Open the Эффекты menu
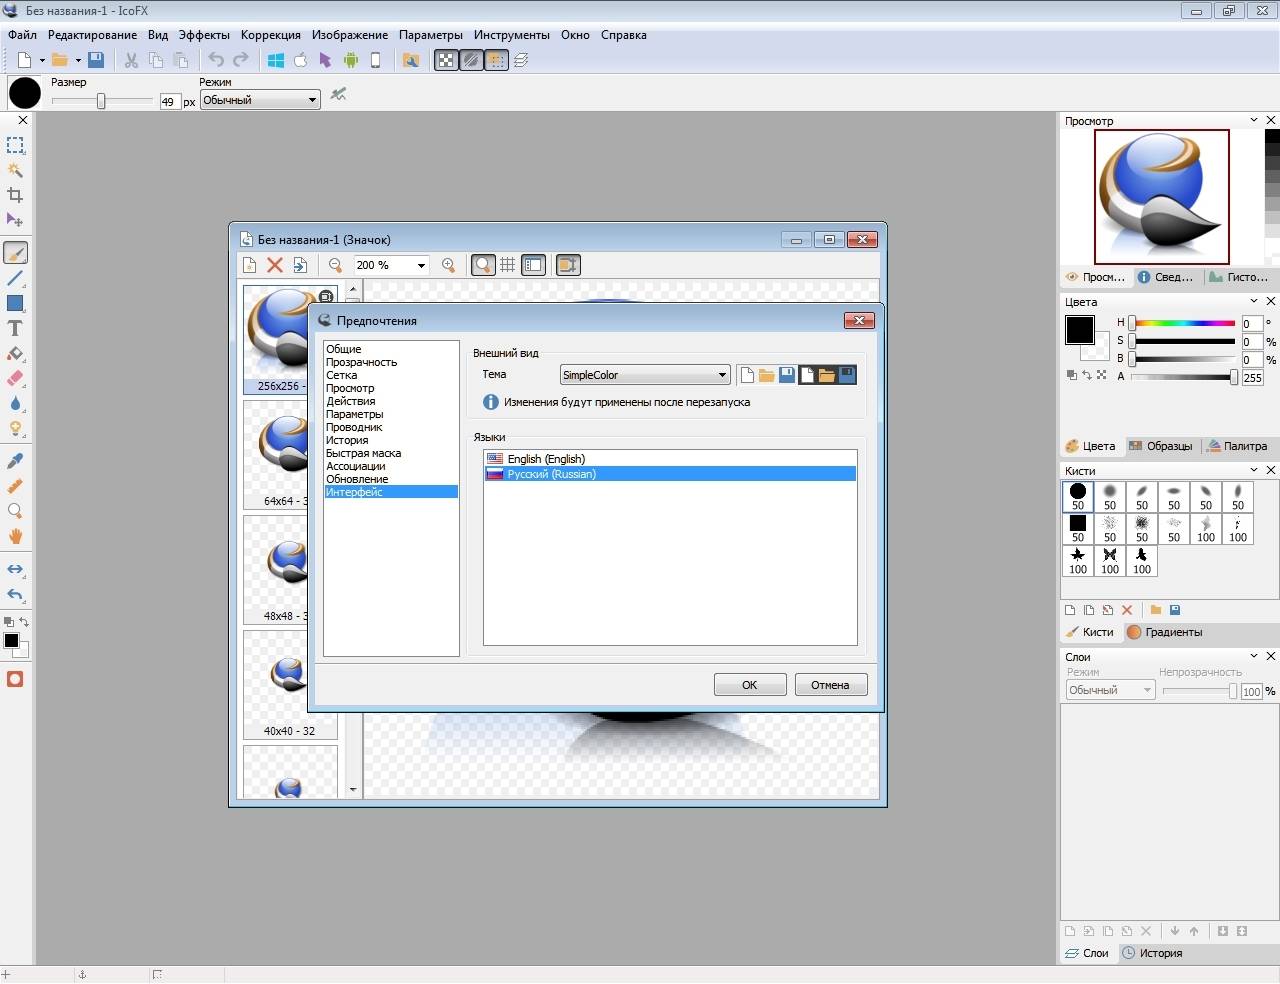The width and height of the screenshot is (1280, 984). [204, 35]
